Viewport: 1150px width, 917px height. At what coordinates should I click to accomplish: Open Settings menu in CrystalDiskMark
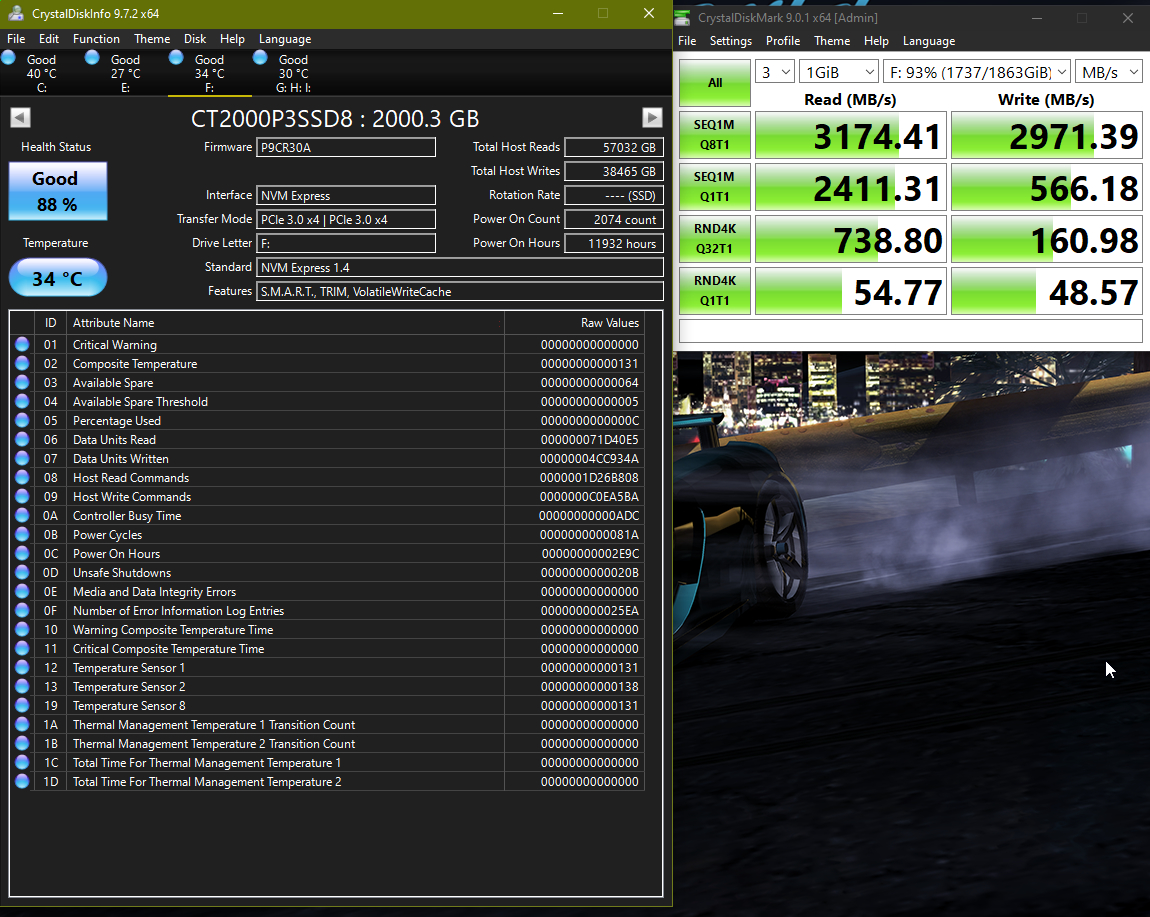click(x=730, y=41)
